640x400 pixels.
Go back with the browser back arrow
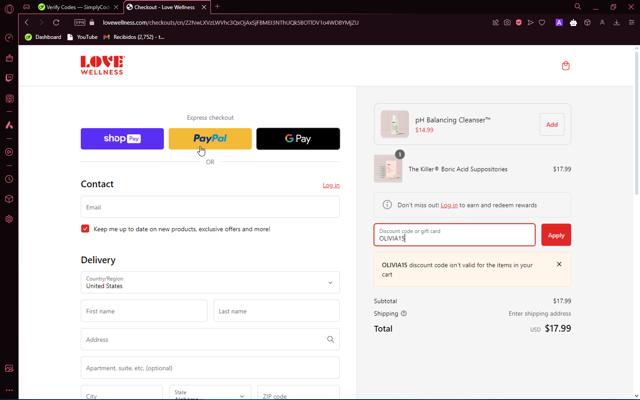27,22
